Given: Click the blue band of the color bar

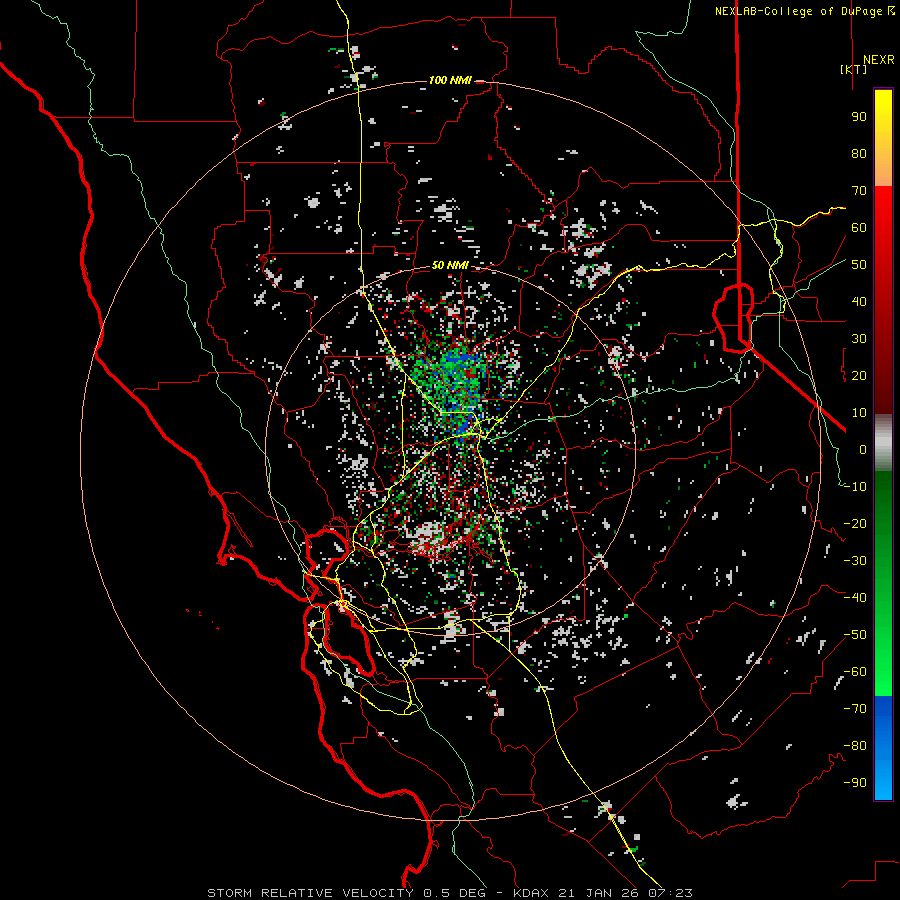Looking at the screenshot, I should point(883,723).
